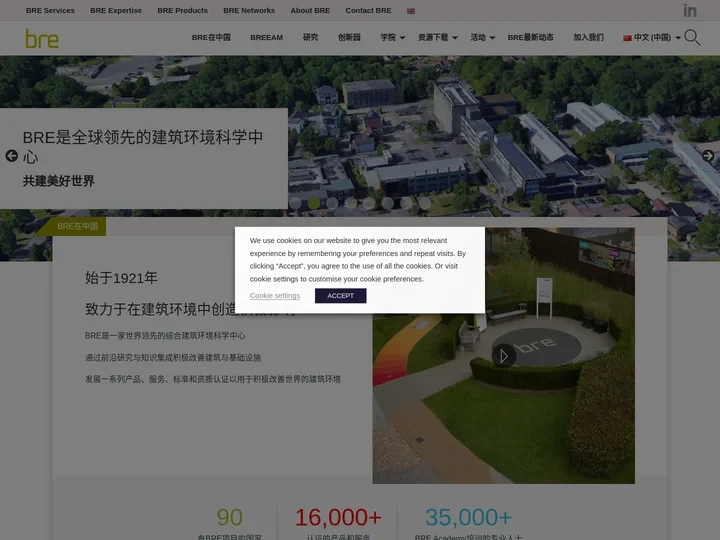Open the Contact BRE menu
Viewport: 720px width, 540px height.
coord(368,11)
